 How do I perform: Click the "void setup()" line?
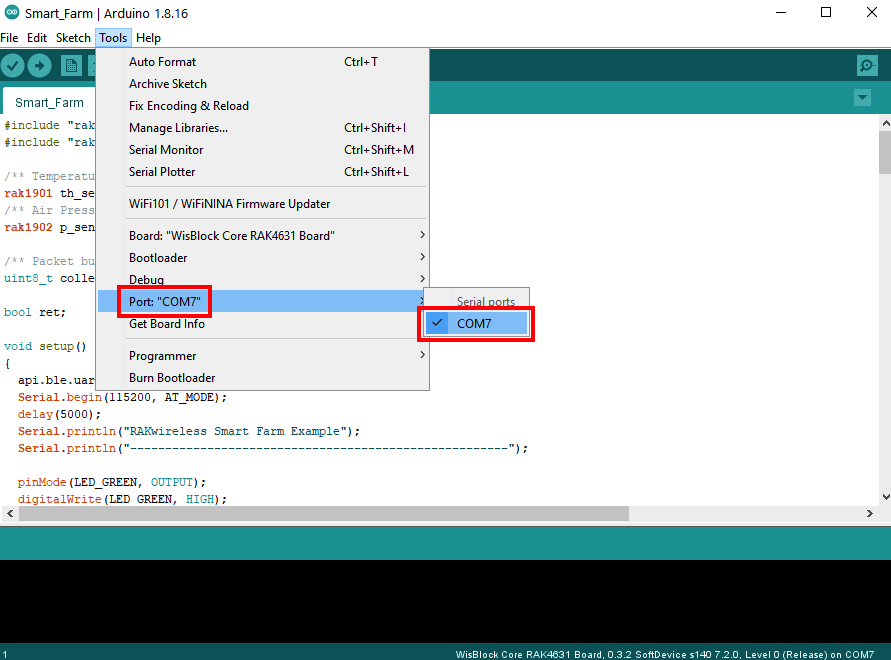(45, 346)
